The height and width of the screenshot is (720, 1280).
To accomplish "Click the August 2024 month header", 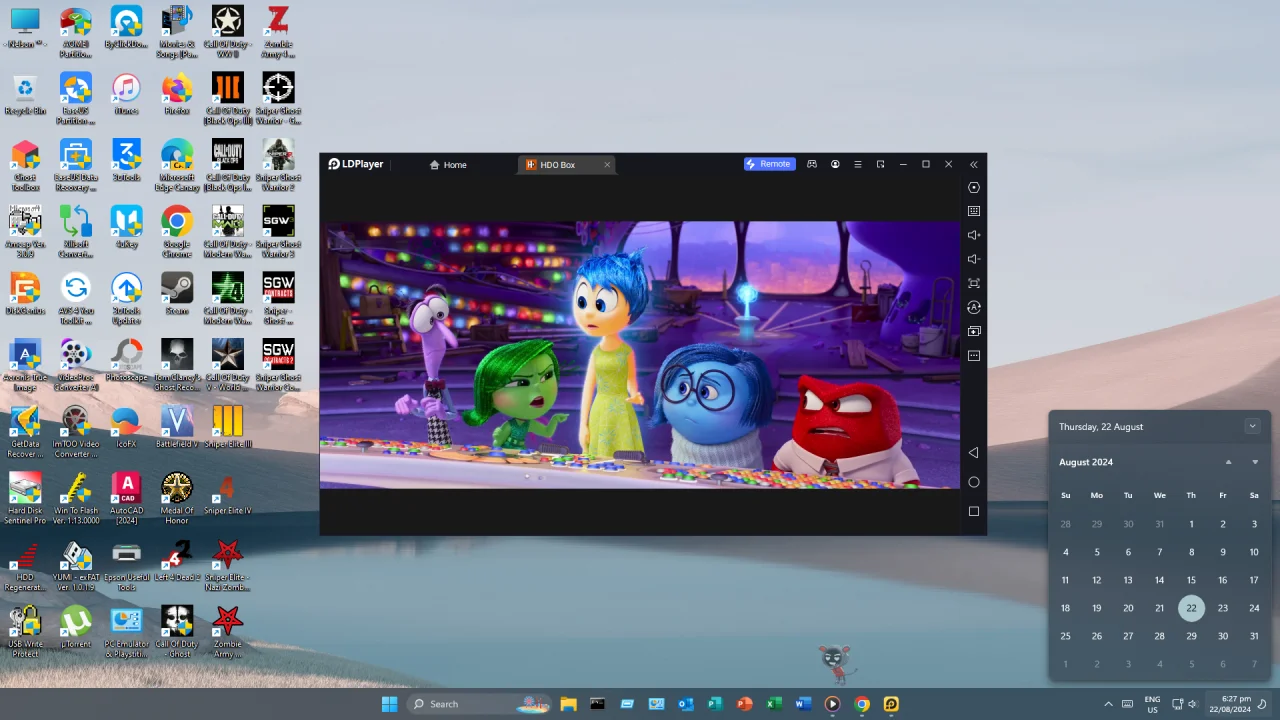I will tap(1086, 462).
